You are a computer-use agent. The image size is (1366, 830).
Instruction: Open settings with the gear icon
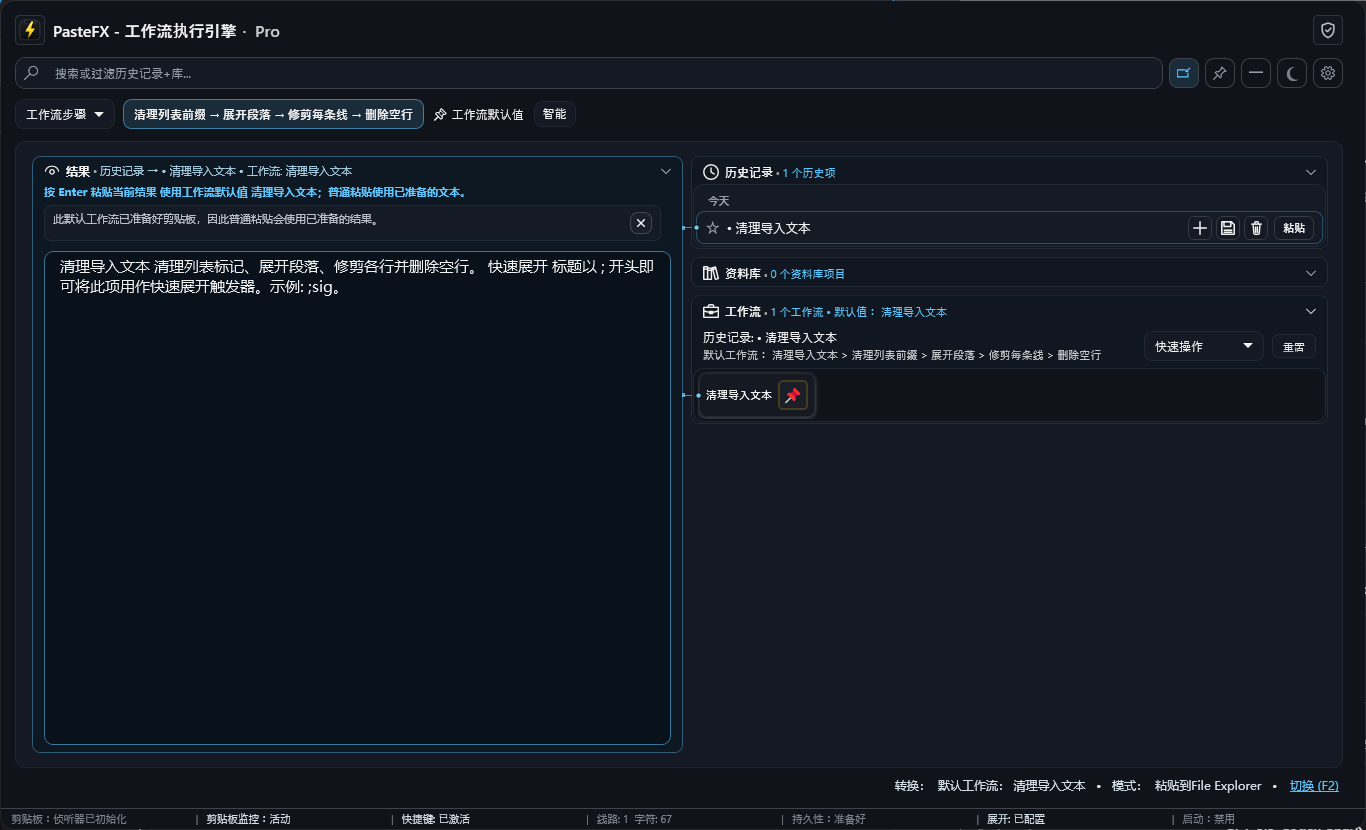1328,73
